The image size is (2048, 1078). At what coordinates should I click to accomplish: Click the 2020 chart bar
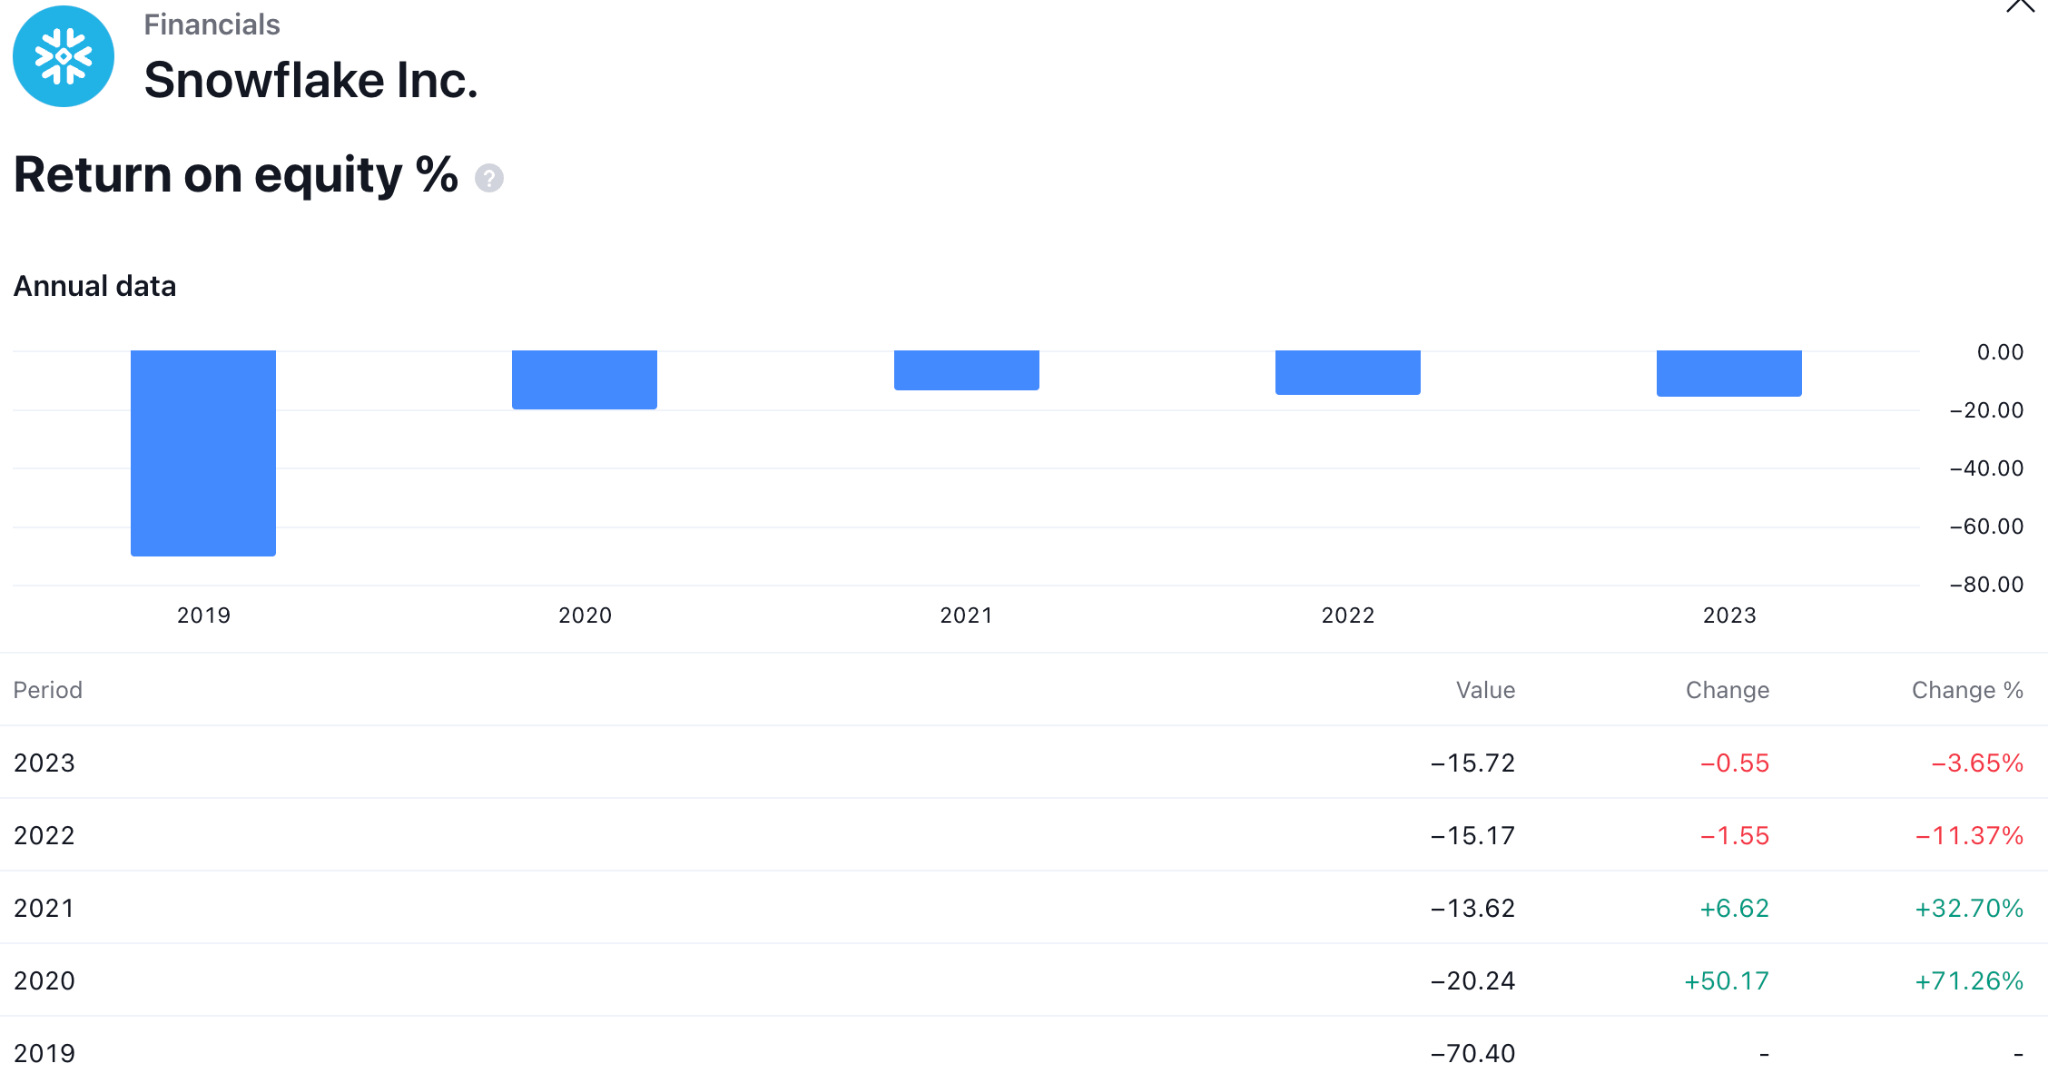[x=584, y=380]
